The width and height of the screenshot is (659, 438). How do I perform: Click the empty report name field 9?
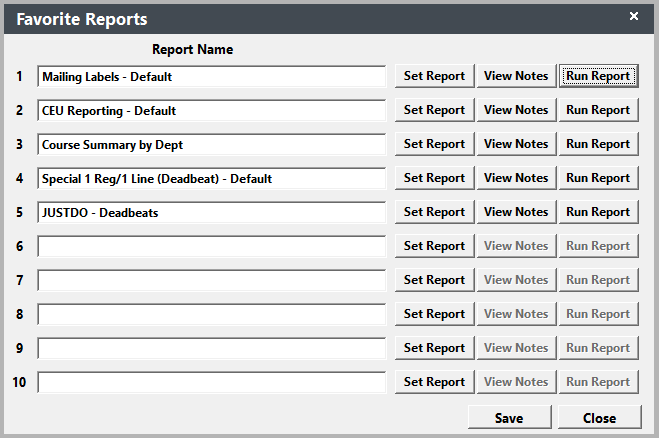click(x=211, y=348)
